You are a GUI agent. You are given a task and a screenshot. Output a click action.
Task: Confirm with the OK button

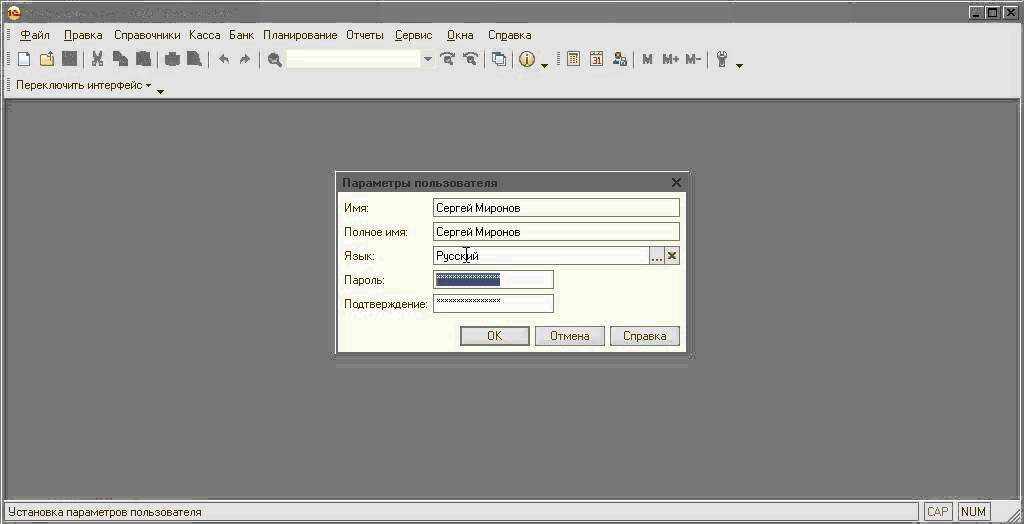494,336
